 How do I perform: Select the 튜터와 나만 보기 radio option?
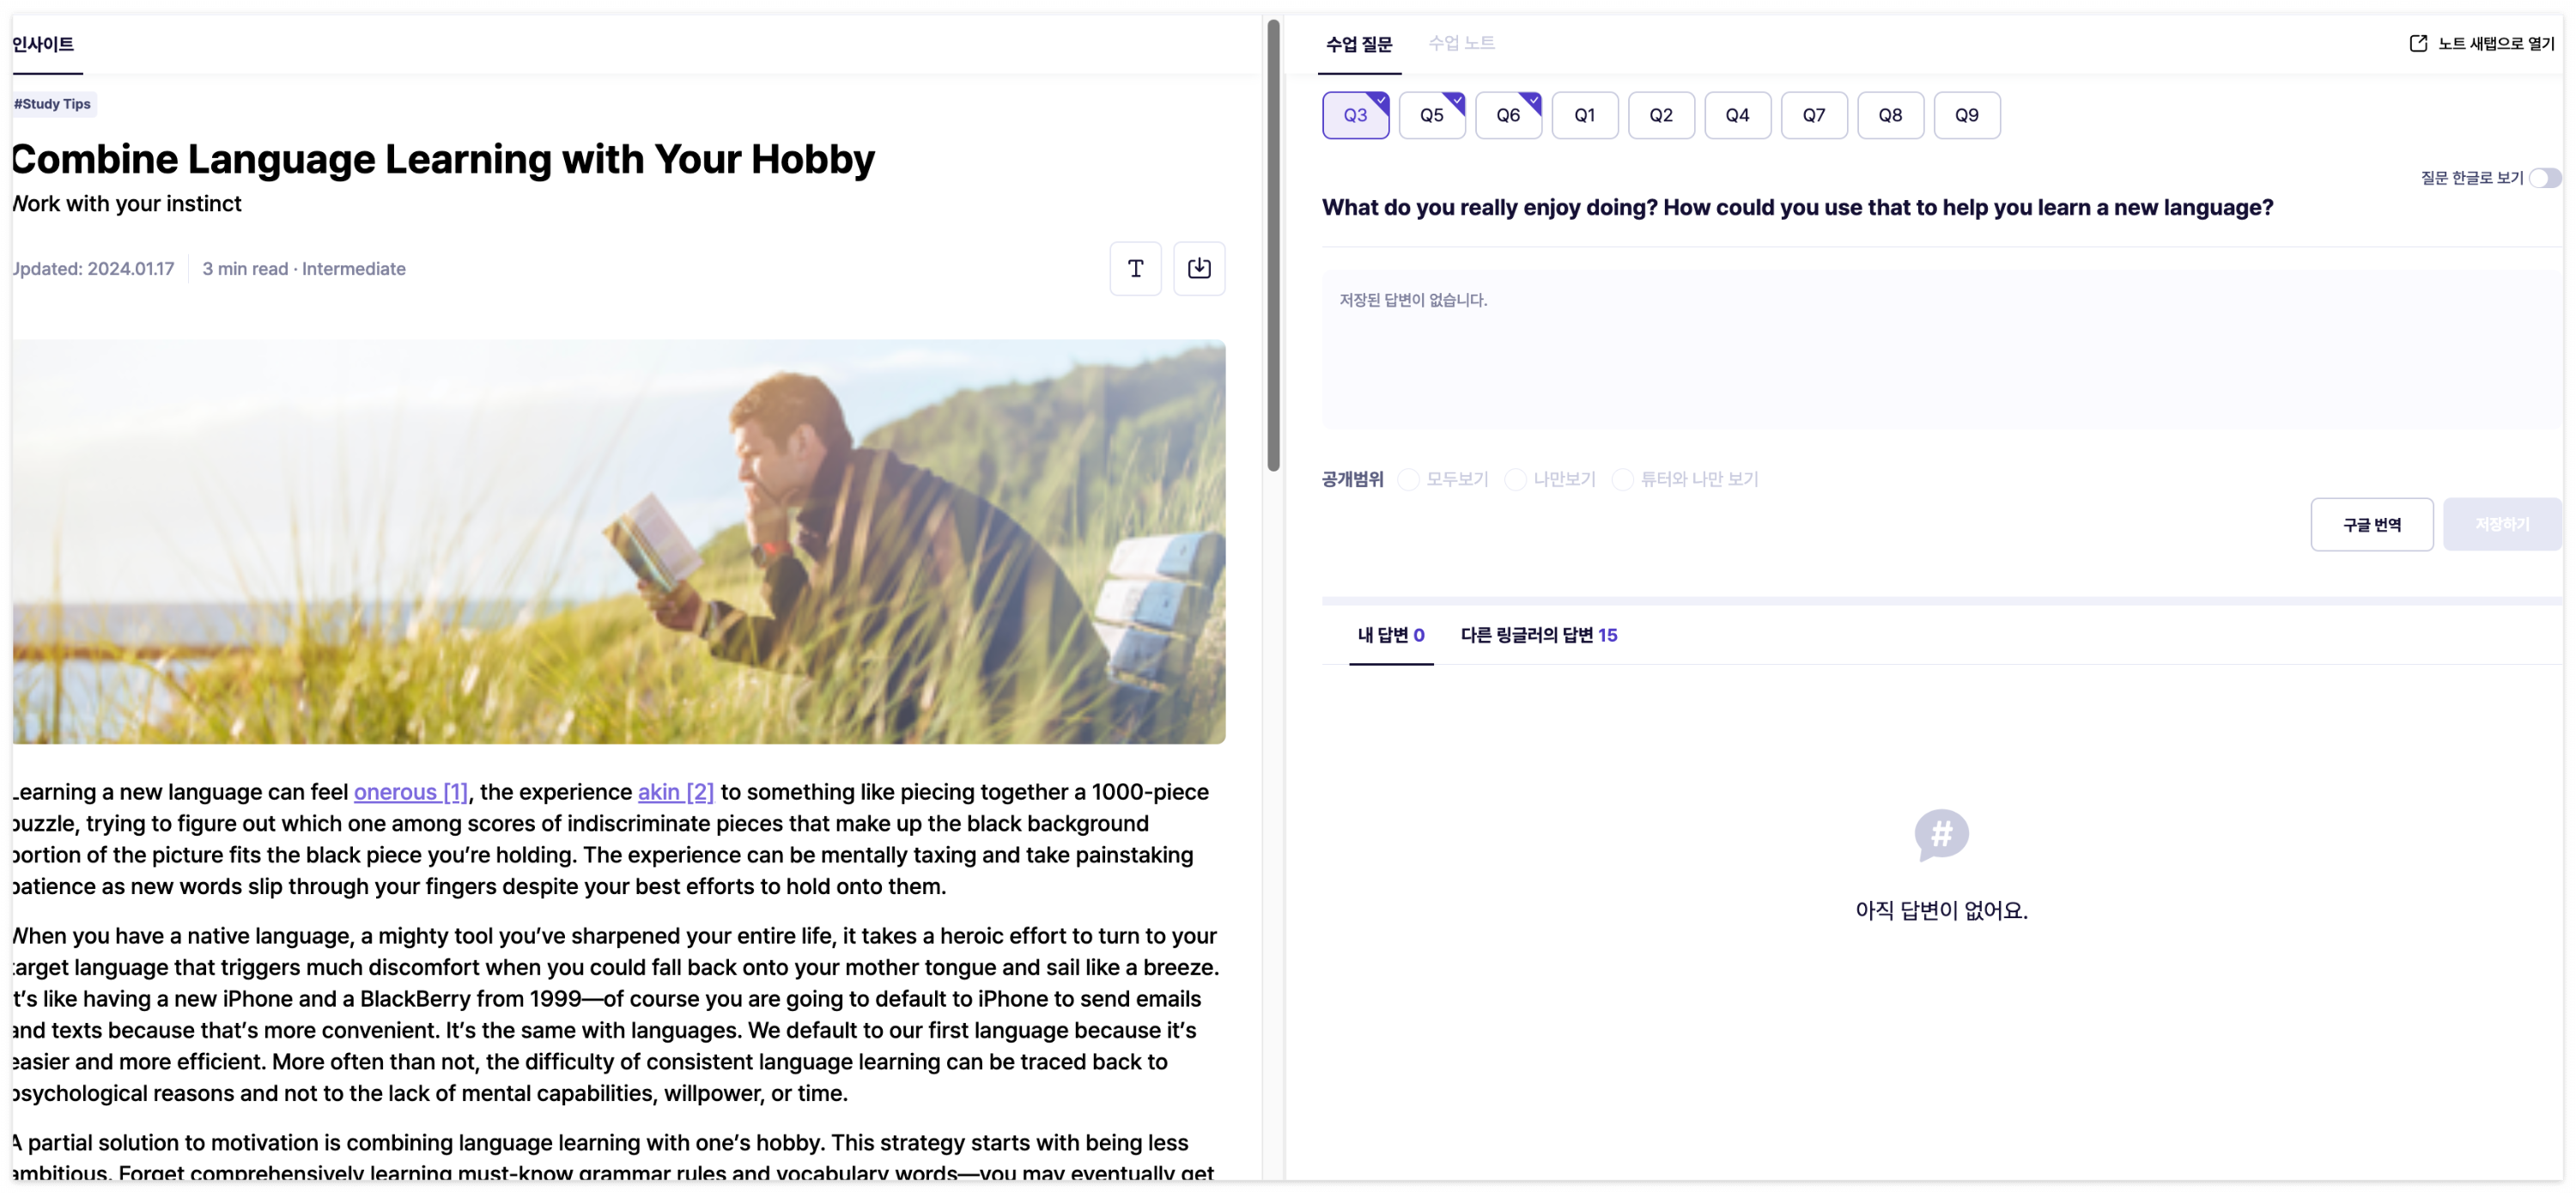click(x=1622, y=479)
